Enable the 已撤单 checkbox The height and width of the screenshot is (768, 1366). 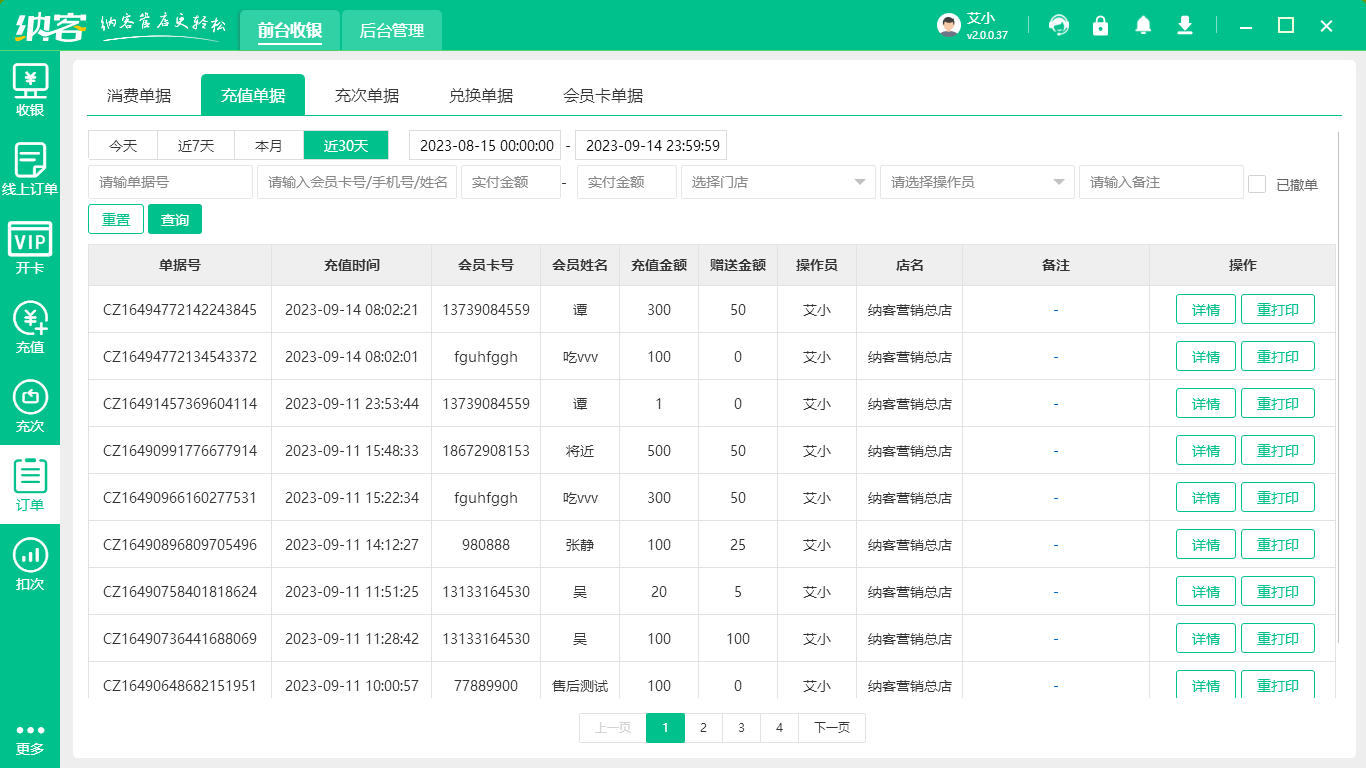click(1257, 182)
